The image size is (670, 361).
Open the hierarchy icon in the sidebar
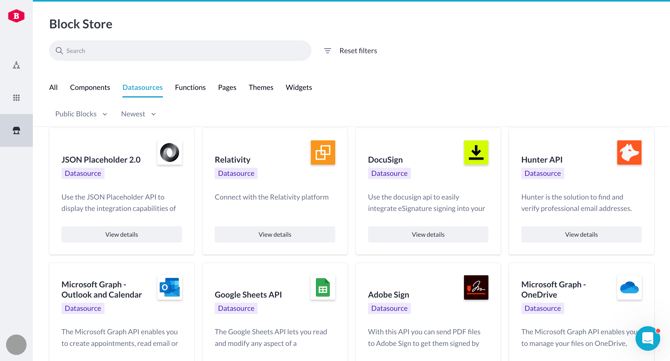click(x=16, y=65)
